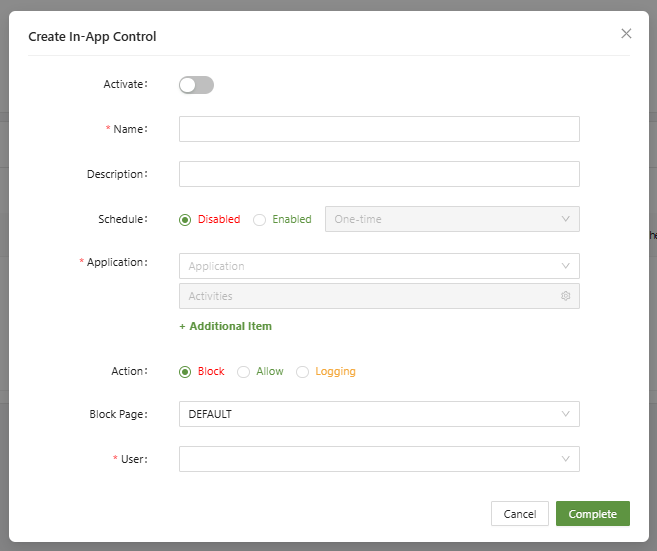The height and width of the screenshot is (551, 657).
Task: Open the User dropdown list
Action: pos(379,459)
